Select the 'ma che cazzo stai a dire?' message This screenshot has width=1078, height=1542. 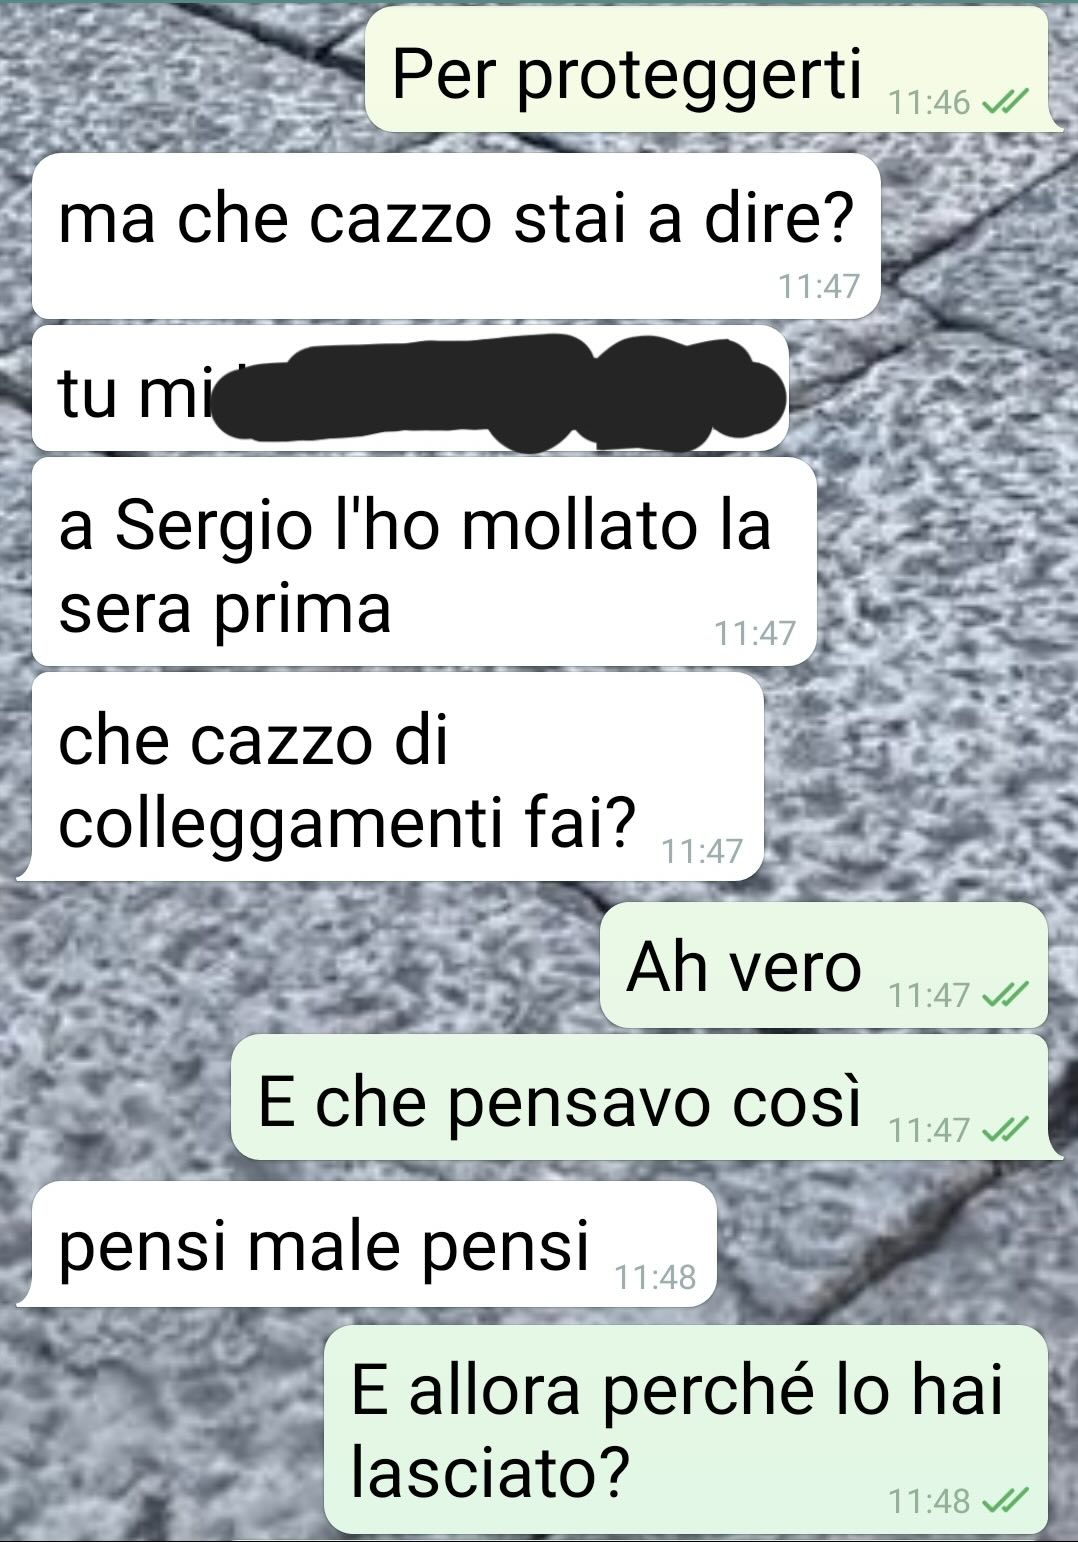(456, 236)
